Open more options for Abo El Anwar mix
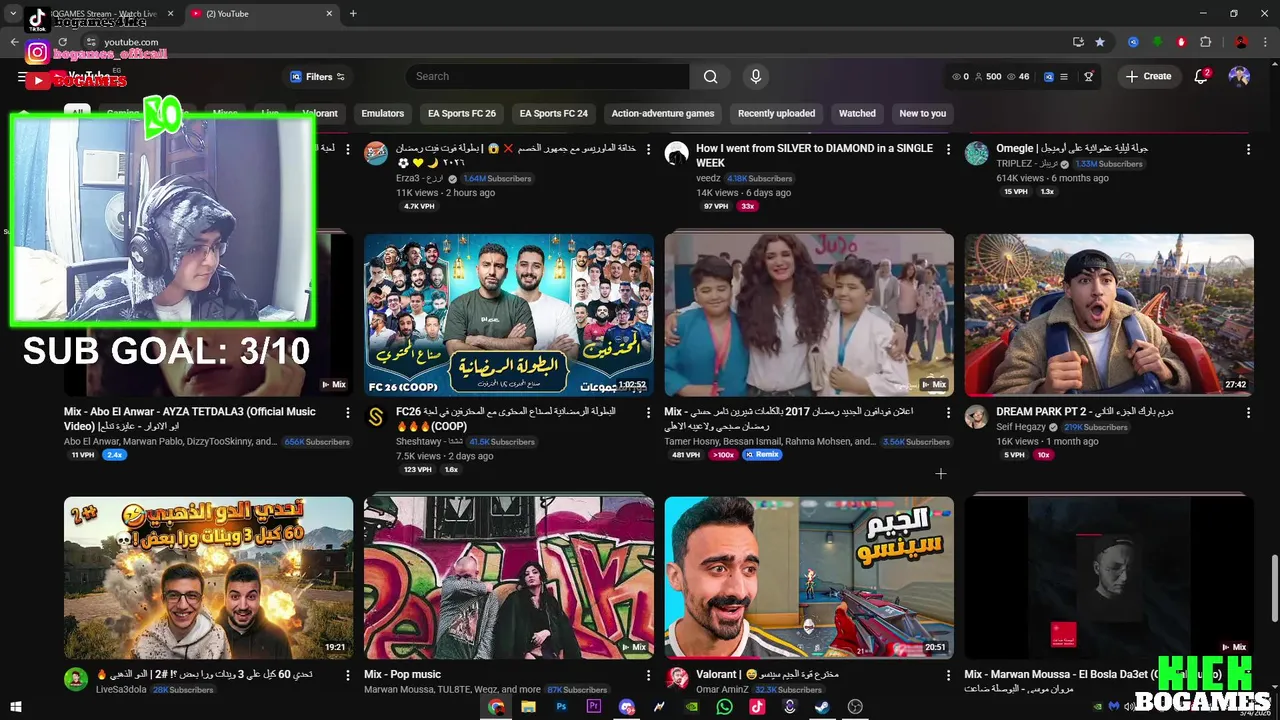1280x720 pixels. 348,412
